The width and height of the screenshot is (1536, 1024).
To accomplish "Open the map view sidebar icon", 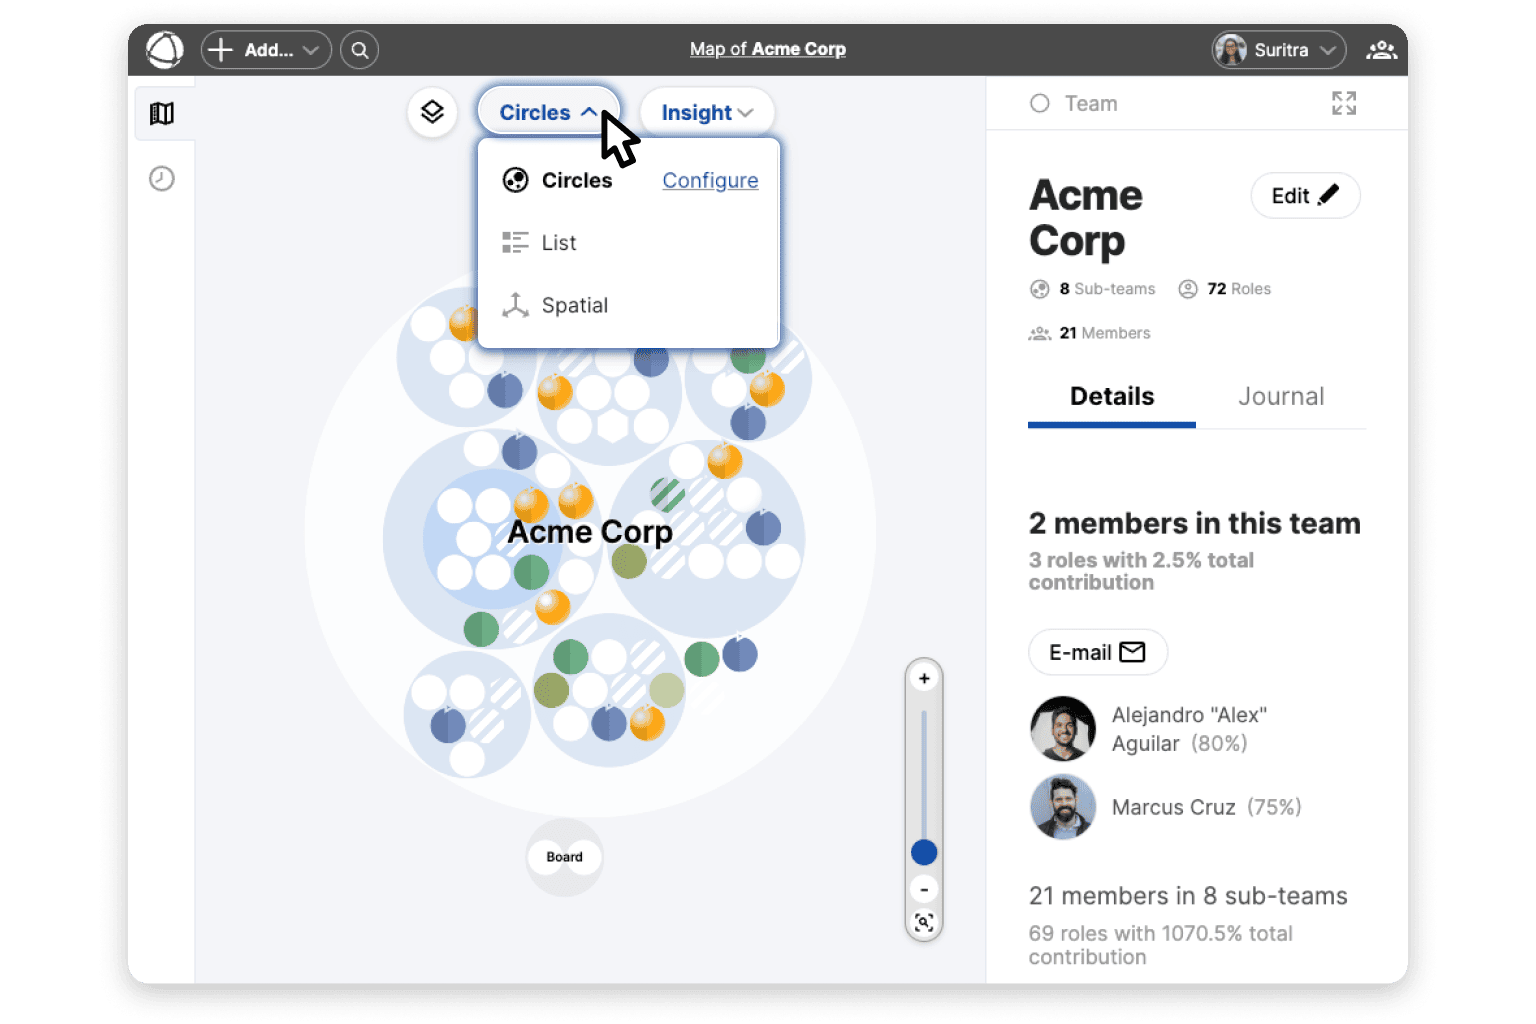I will (x=162, y=113).
